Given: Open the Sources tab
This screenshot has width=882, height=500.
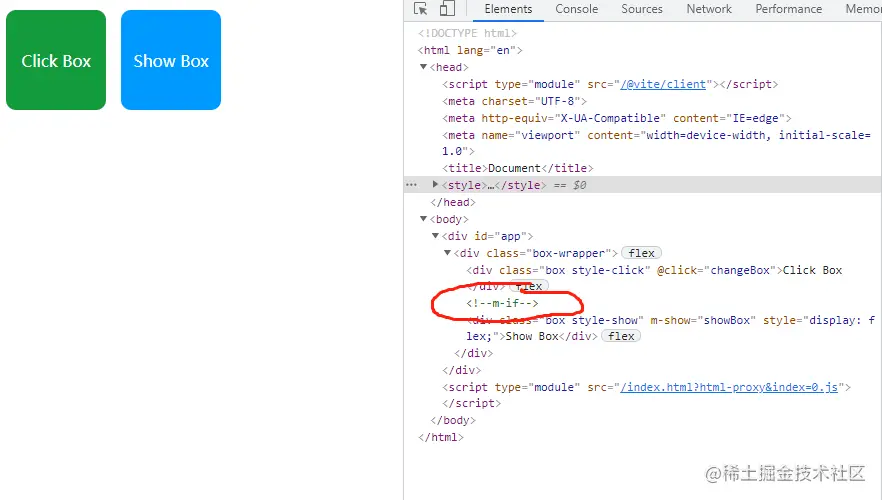Looking at the screenshot, I should point(642,9).
